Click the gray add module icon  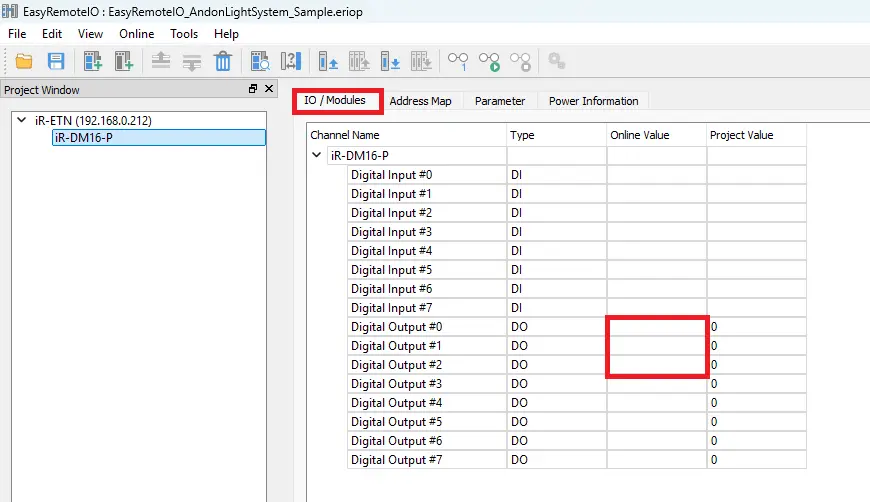click(124, 61)
